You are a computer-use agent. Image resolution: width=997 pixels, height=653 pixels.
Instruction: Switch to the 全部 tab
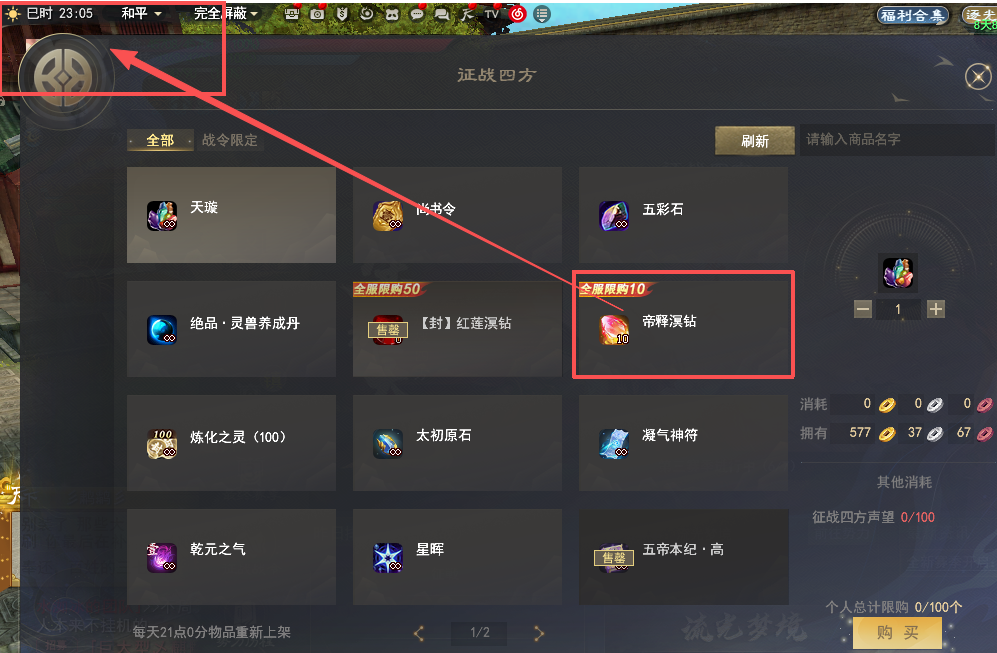tap(160, 140)
